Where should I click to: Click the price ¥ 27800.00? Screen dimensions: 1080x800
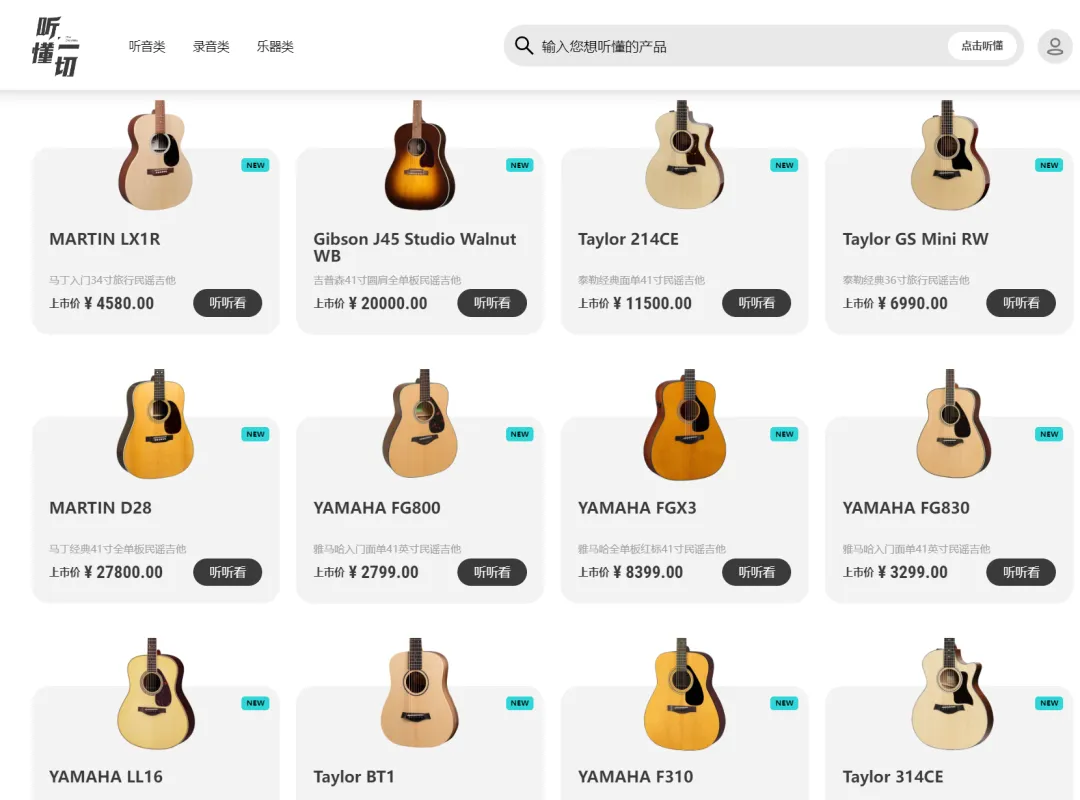pos(123,572)
